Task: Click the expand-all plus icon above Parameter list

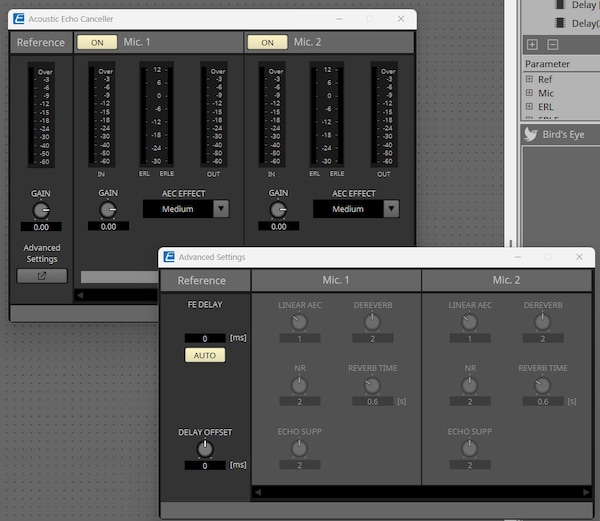Action: click(x=532, y=44)
